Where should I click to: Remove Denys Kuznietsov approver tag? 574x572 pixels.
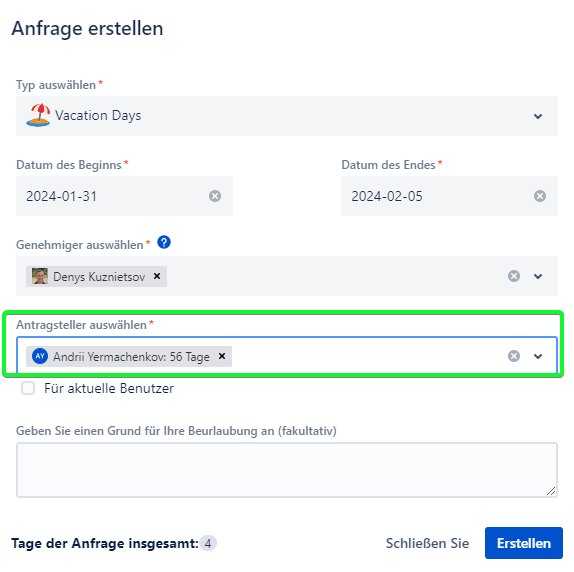(157, 276)
